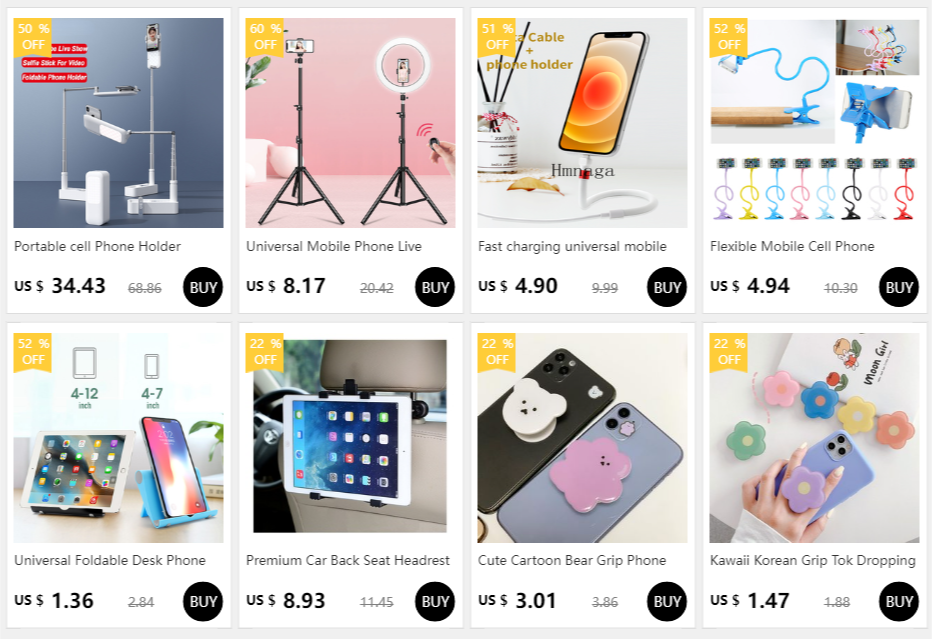
Task: Open the foldable selfie stick holder image
Action: coord(118,123)
